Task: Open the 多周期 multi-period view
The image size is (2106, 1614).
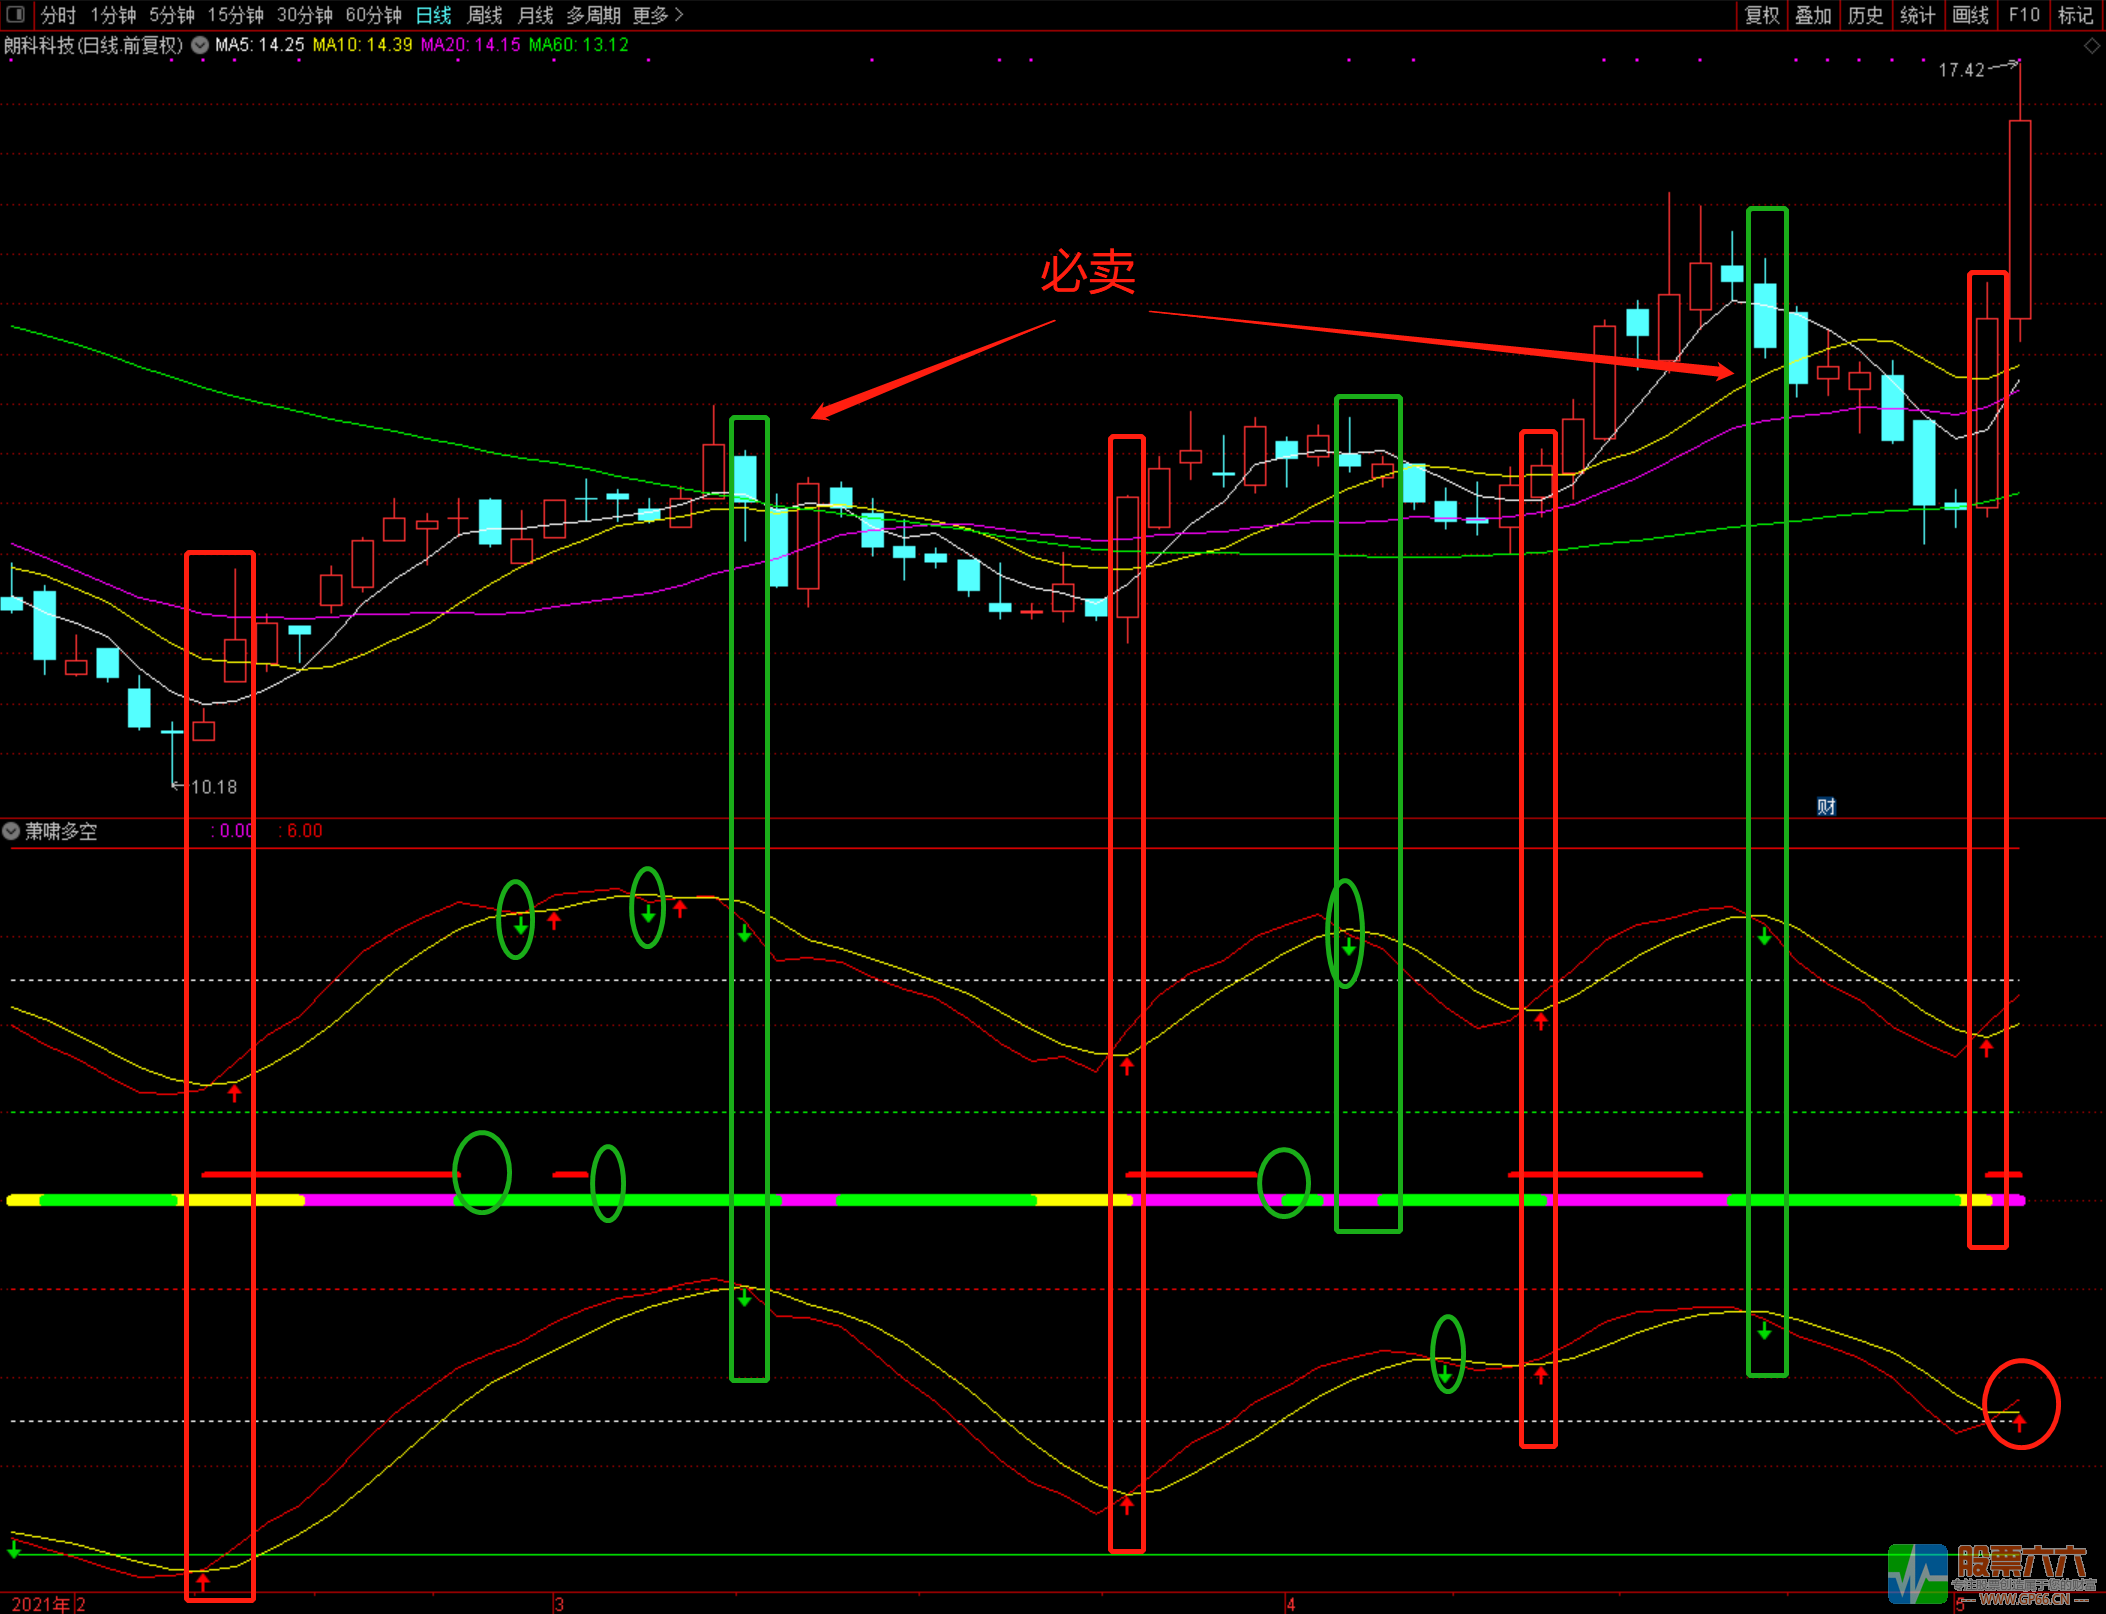Action: (x=593, y=15)
